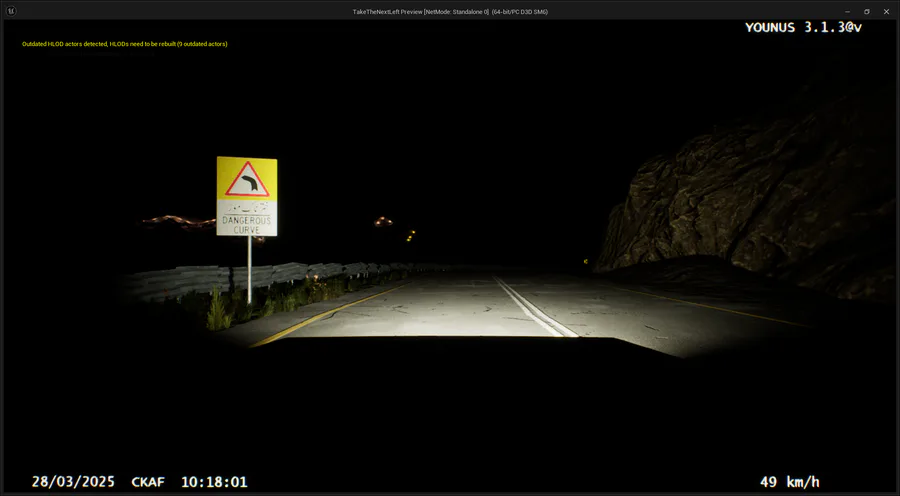Click the 'CKAF' label on dashcam overlay
Viewport: 900px width, 496px height.
click(148, 482)
